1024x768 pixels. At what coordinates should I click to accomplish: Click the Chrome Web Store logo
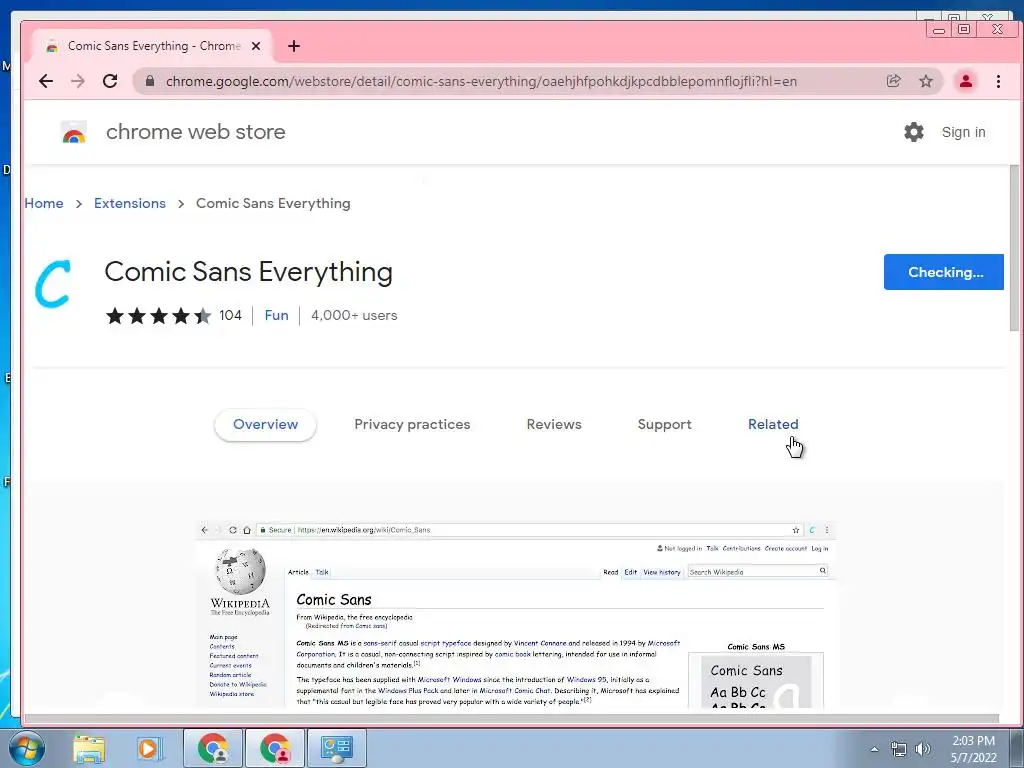click(x=74, y=132)
